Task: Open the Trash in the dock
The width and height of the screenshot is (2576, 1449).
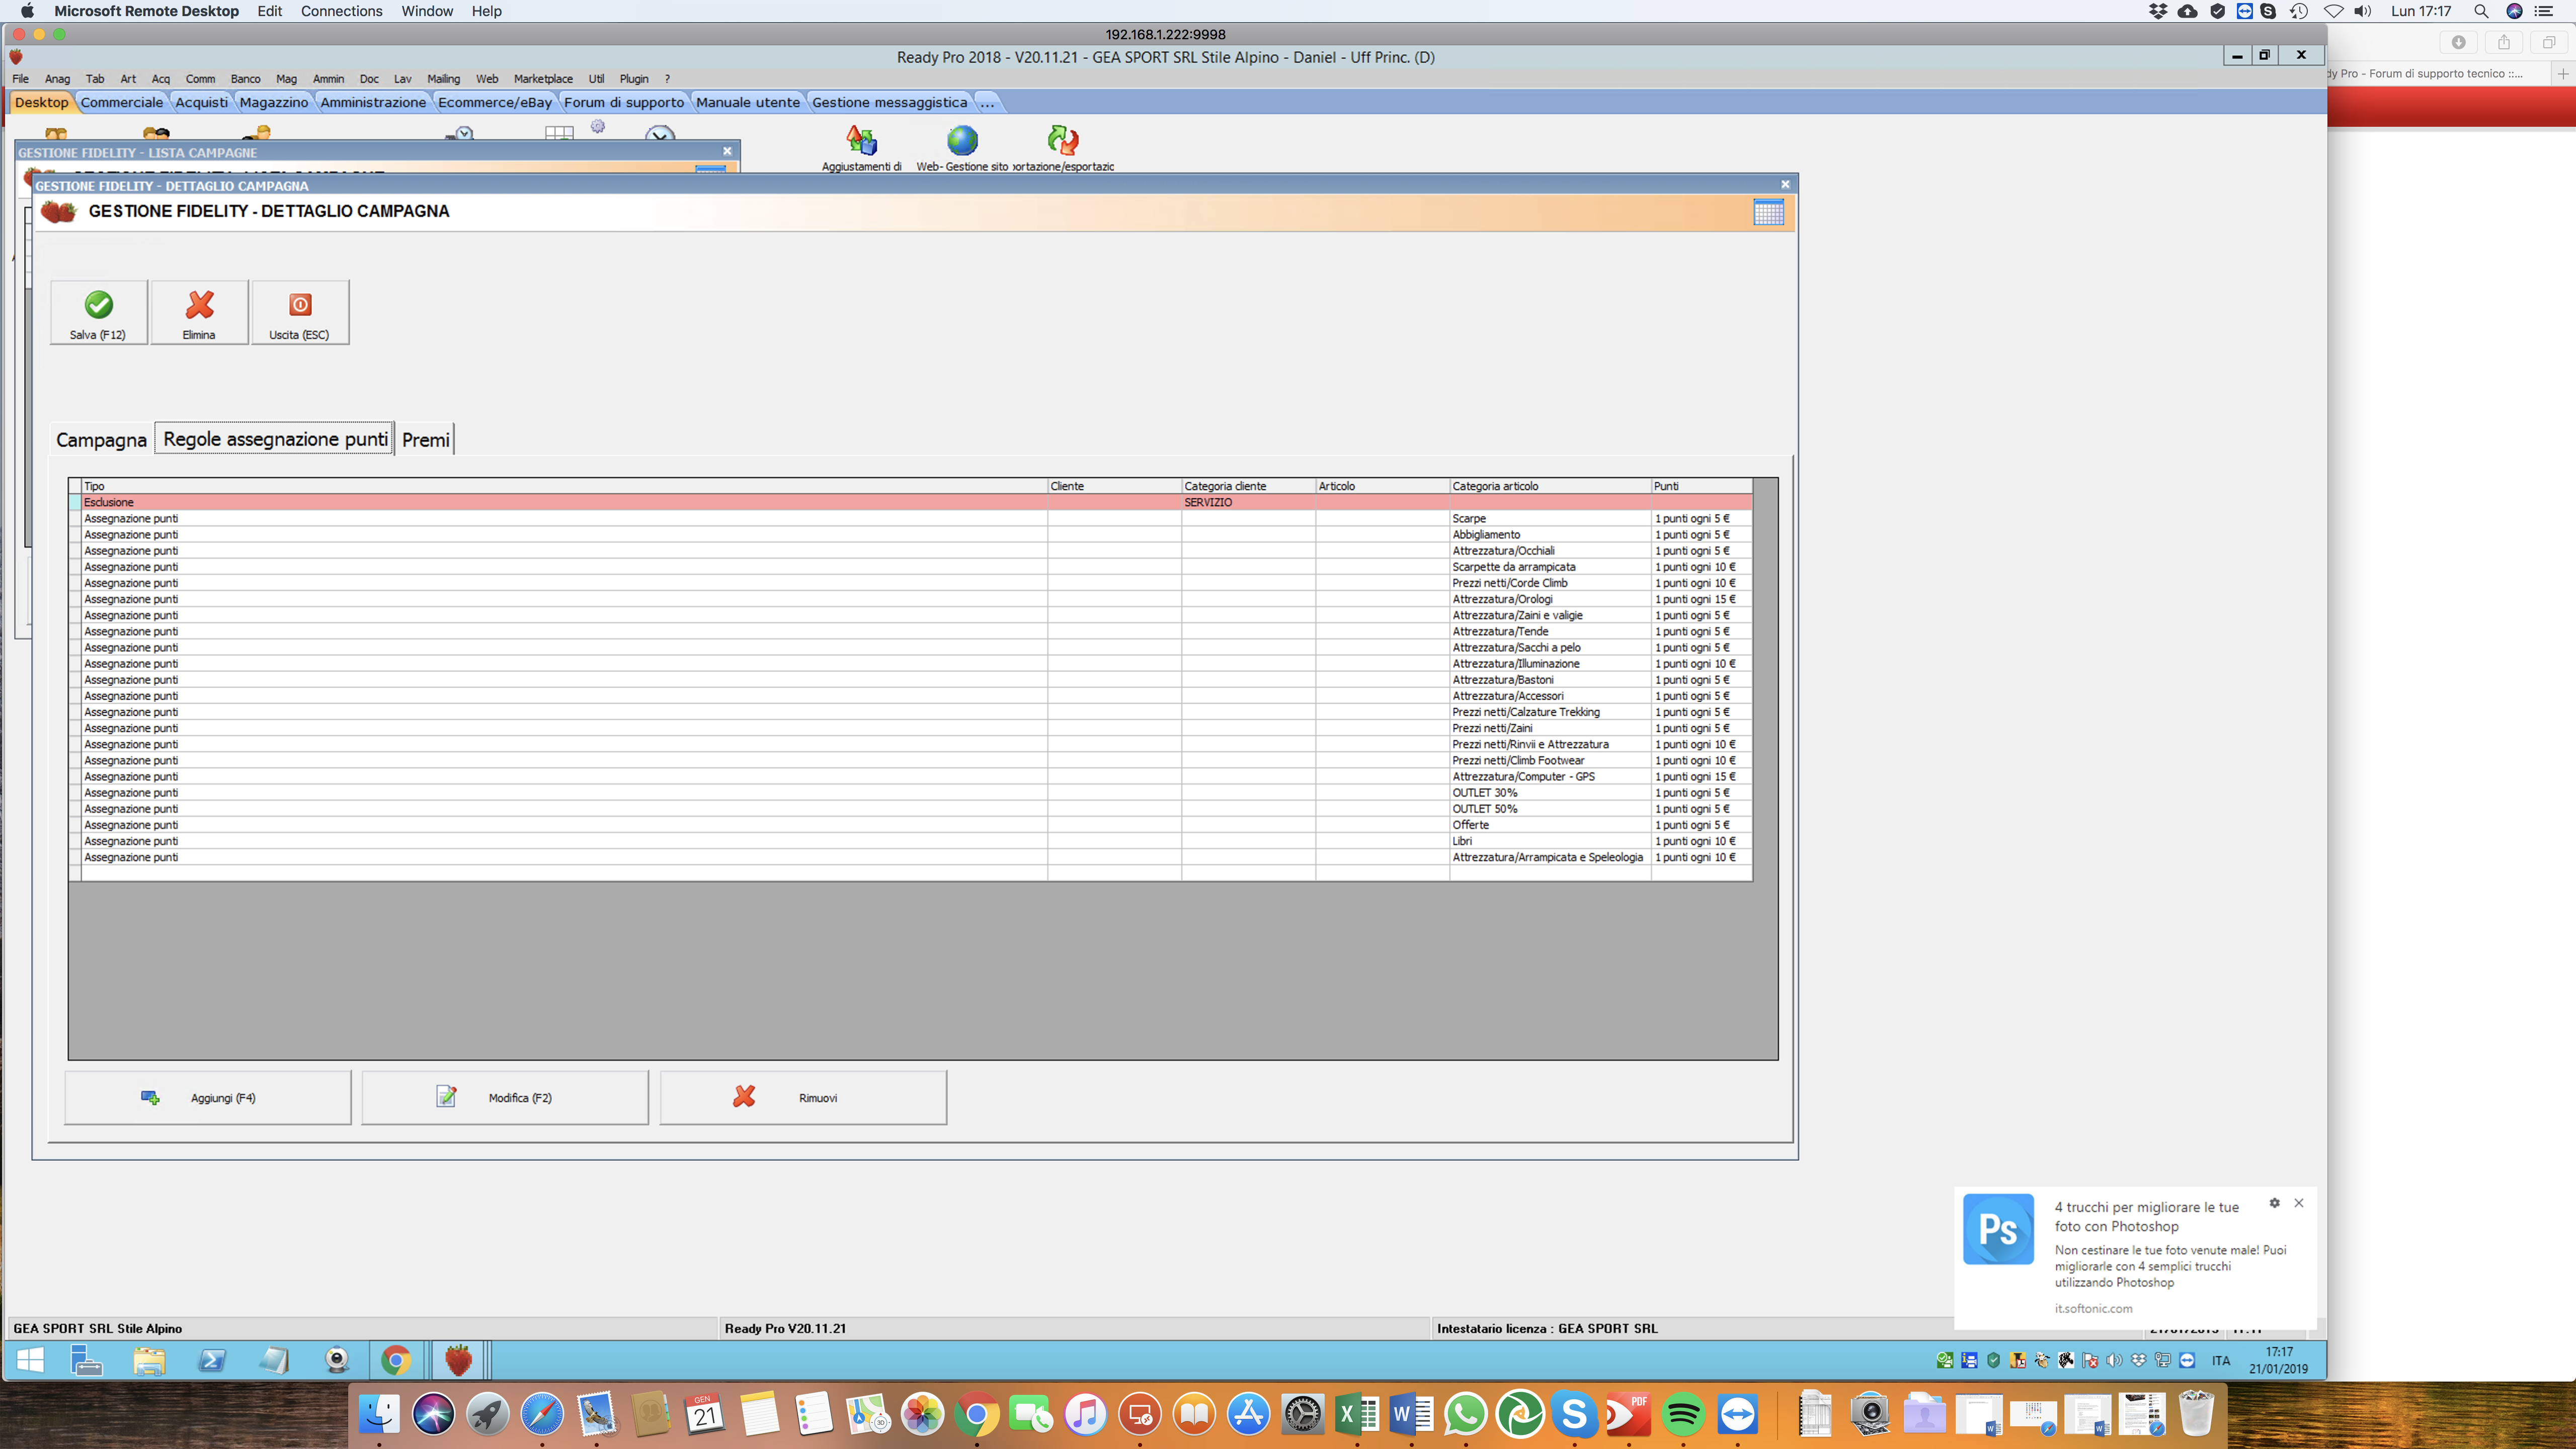Action: coord(2196,1414)
